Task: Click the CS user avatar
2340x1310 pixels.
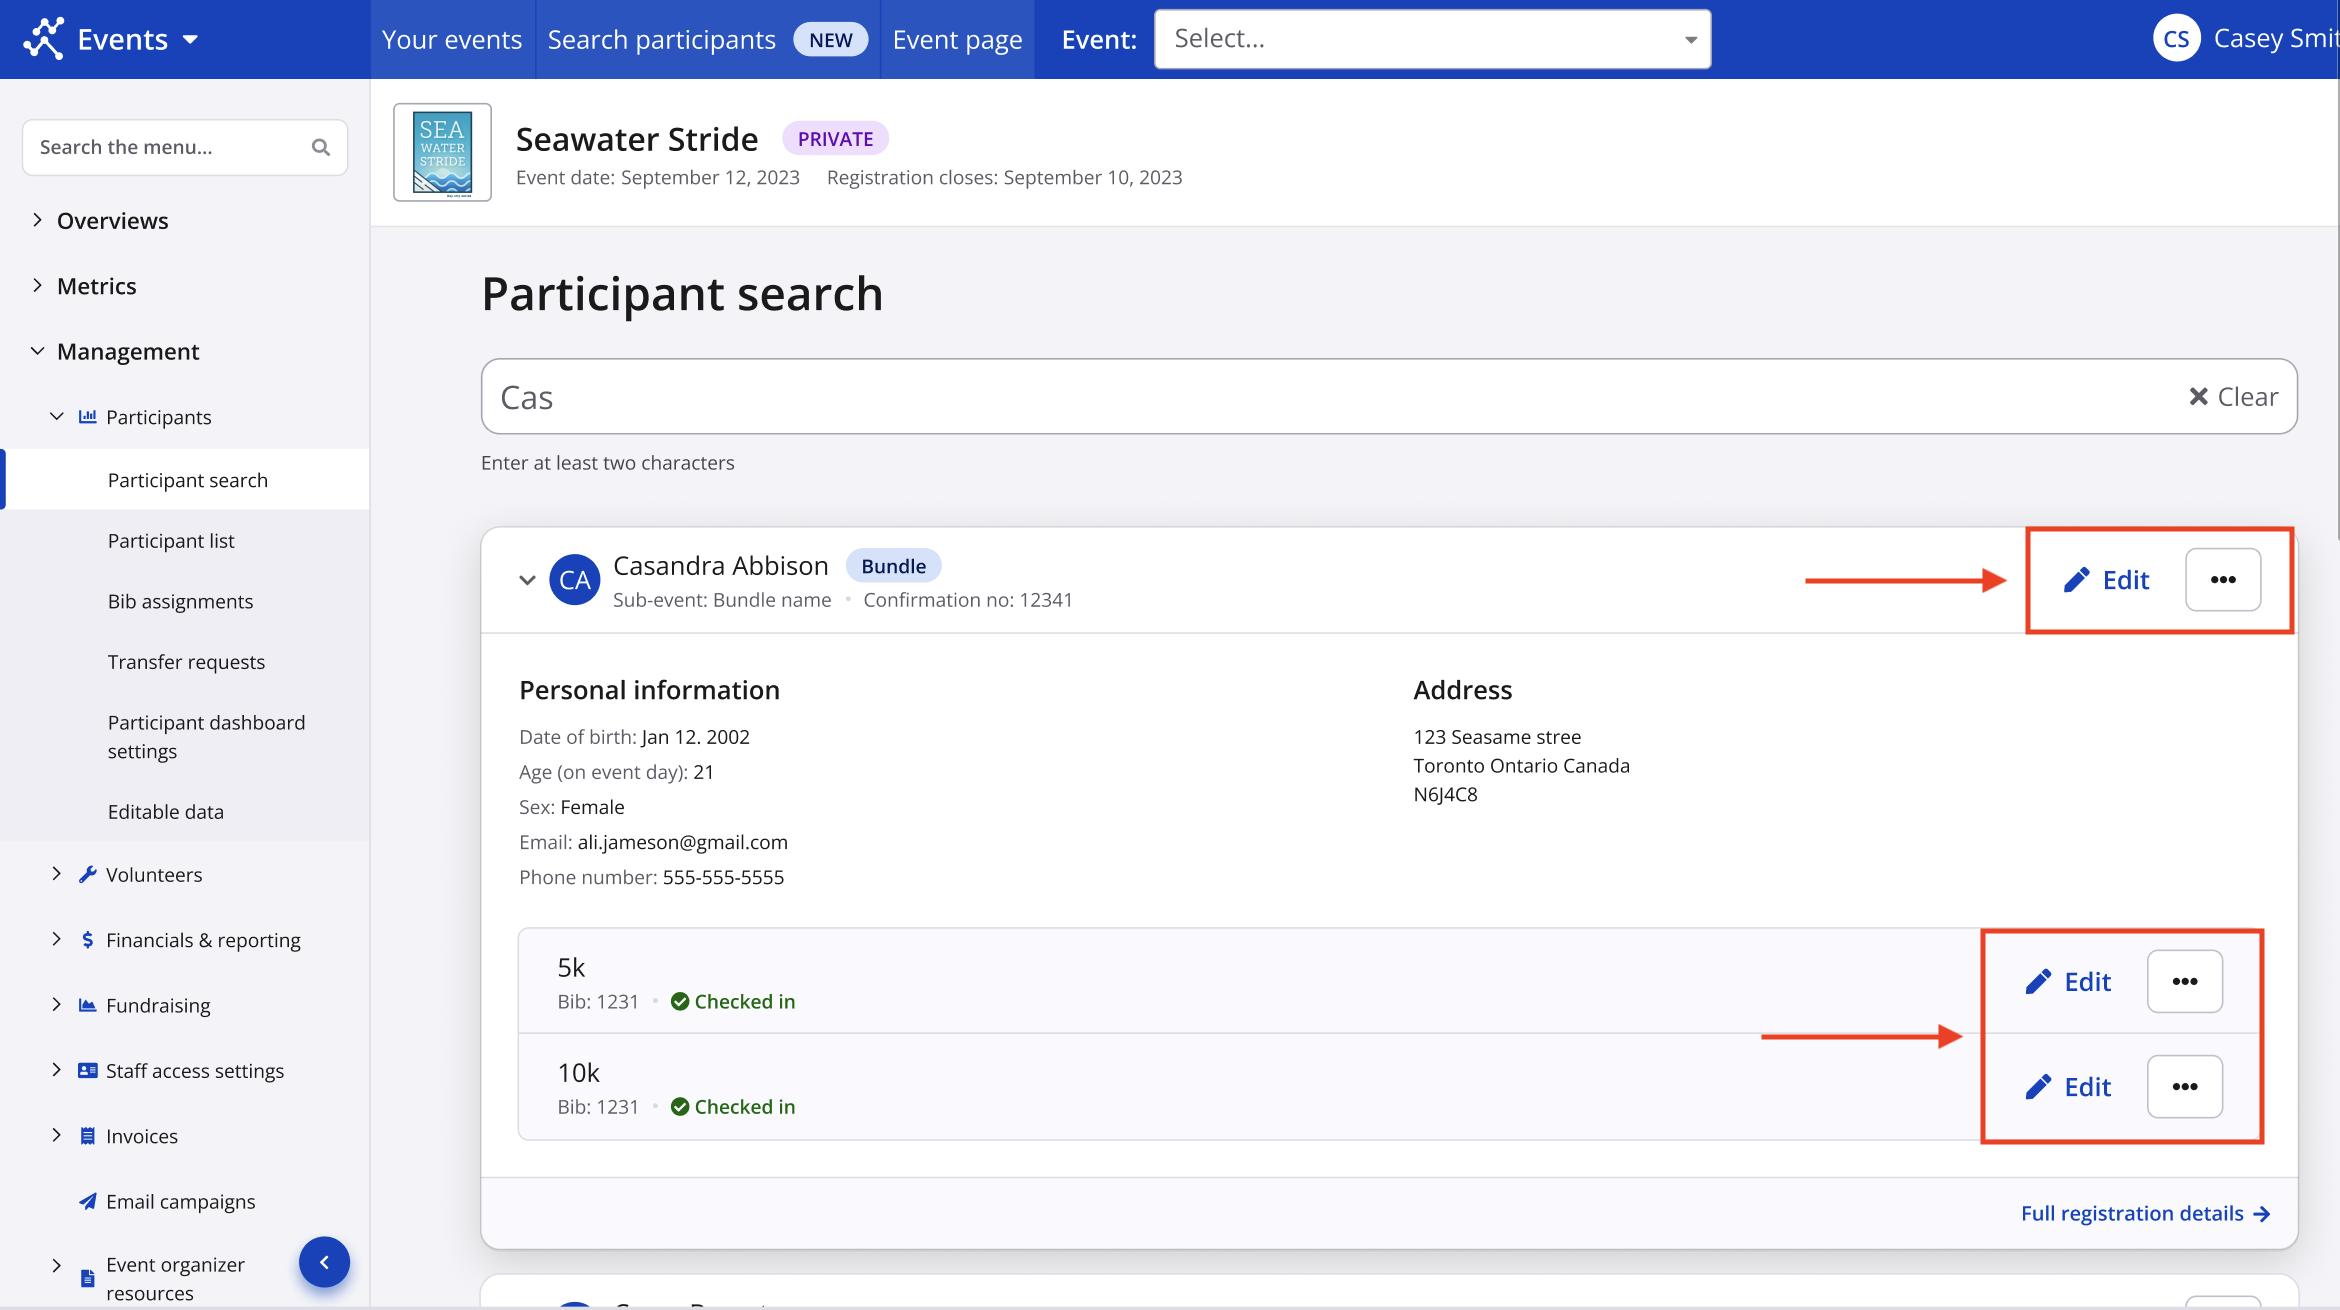Action: (x=2176, y=39)
